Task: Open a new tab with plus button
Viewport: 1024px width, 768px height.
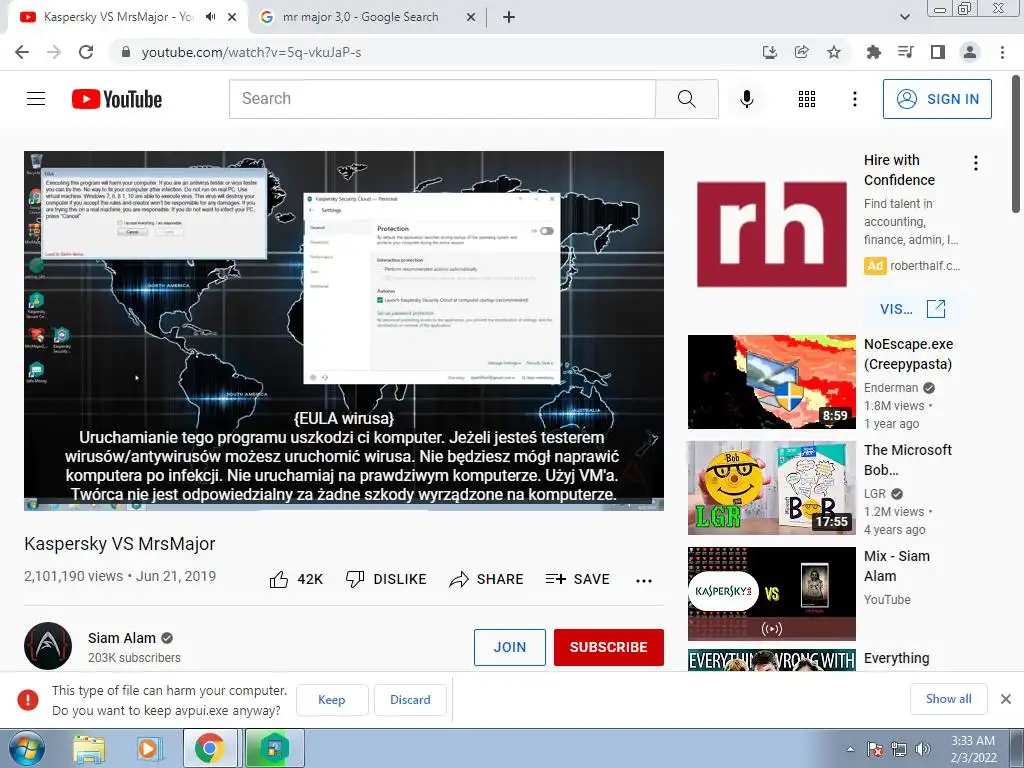Action: click(509, 18)
